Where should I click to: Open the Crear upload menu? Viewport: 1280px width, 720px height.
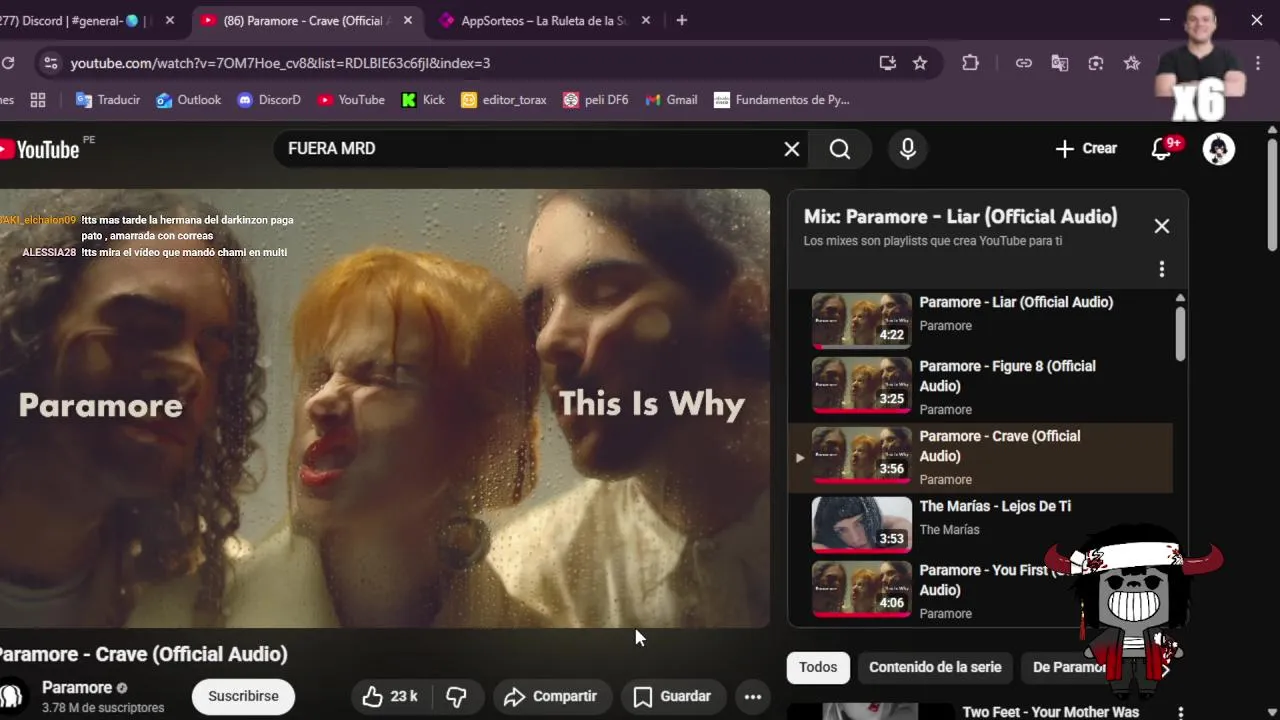1086,149
